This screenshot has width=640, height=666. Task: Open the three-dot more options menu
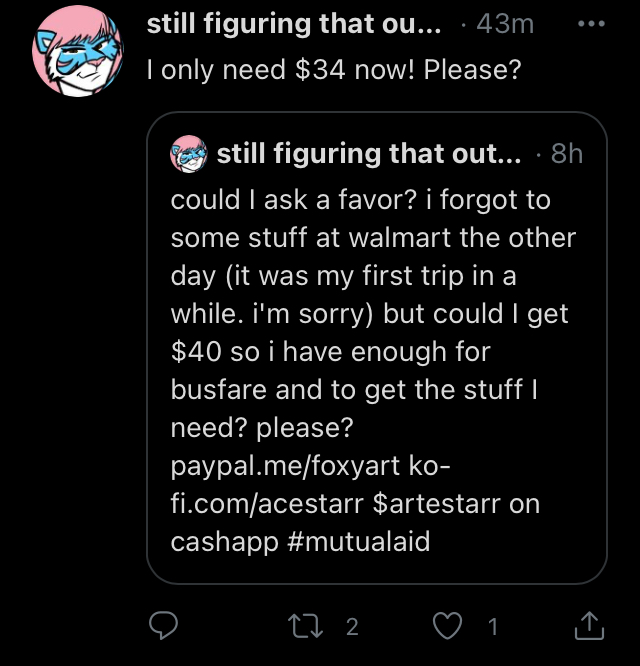(x=591, y=23)
